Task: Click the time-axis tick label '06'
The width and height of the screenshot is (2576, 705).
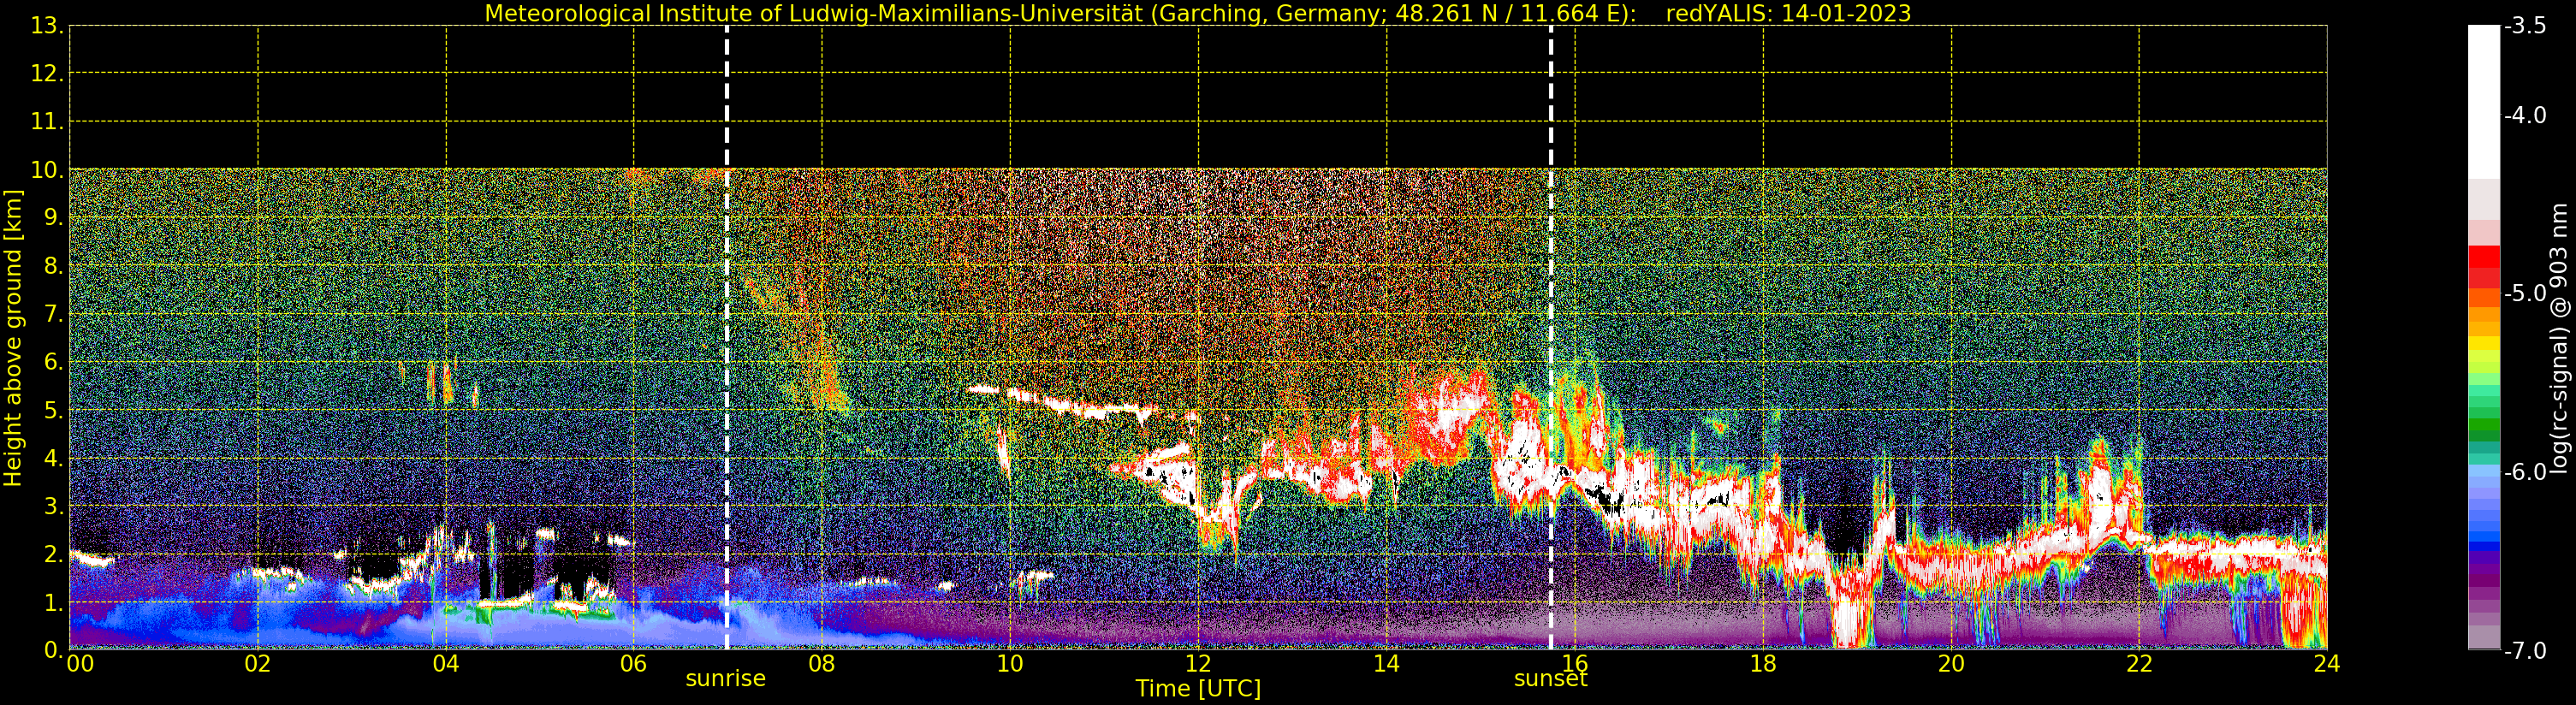Action: click(634, 664)
